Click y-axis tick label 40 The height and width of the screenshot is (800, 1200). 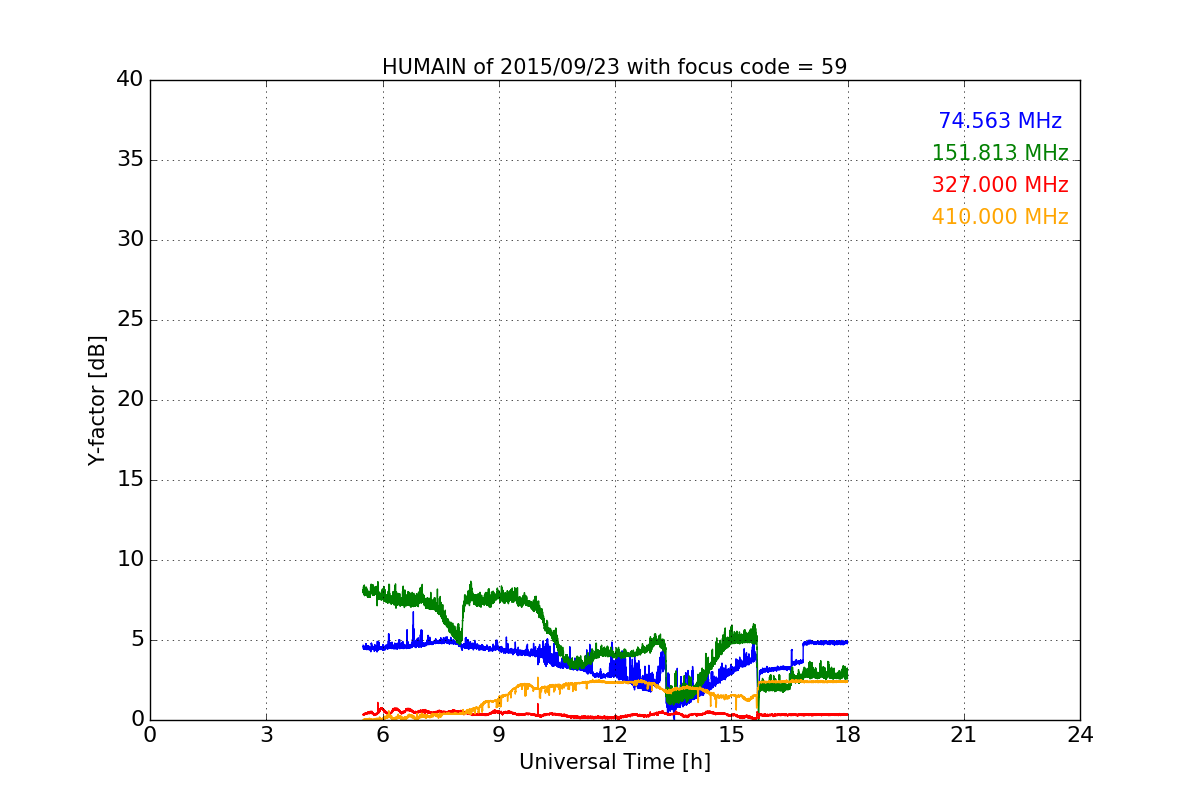pyautogui.click(x=130, y=80)
